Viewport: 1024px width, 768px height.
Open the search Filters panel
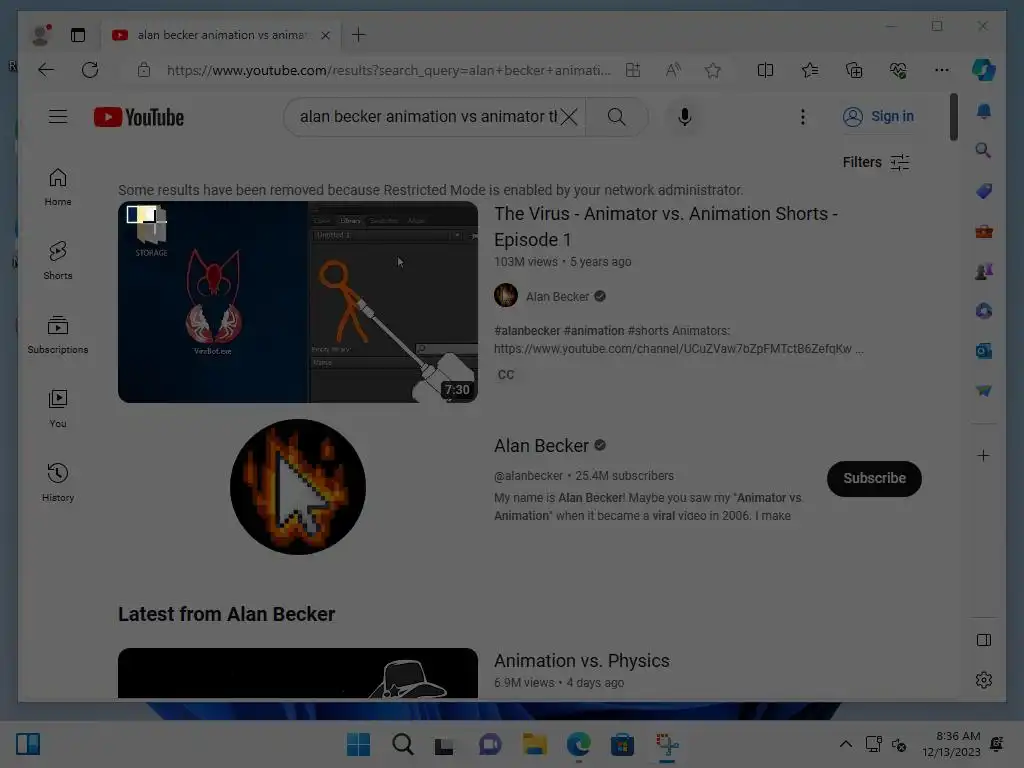876,162
